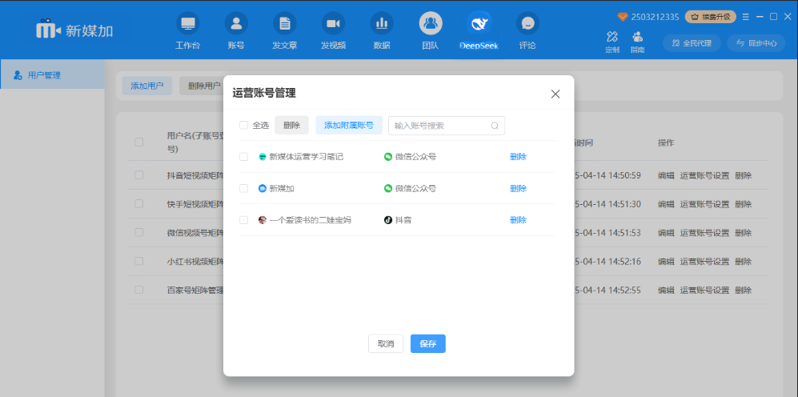798x397 pixels.
Task: Click the account name 一个爱读书的二娃宝妈
Action: [310, 220]
